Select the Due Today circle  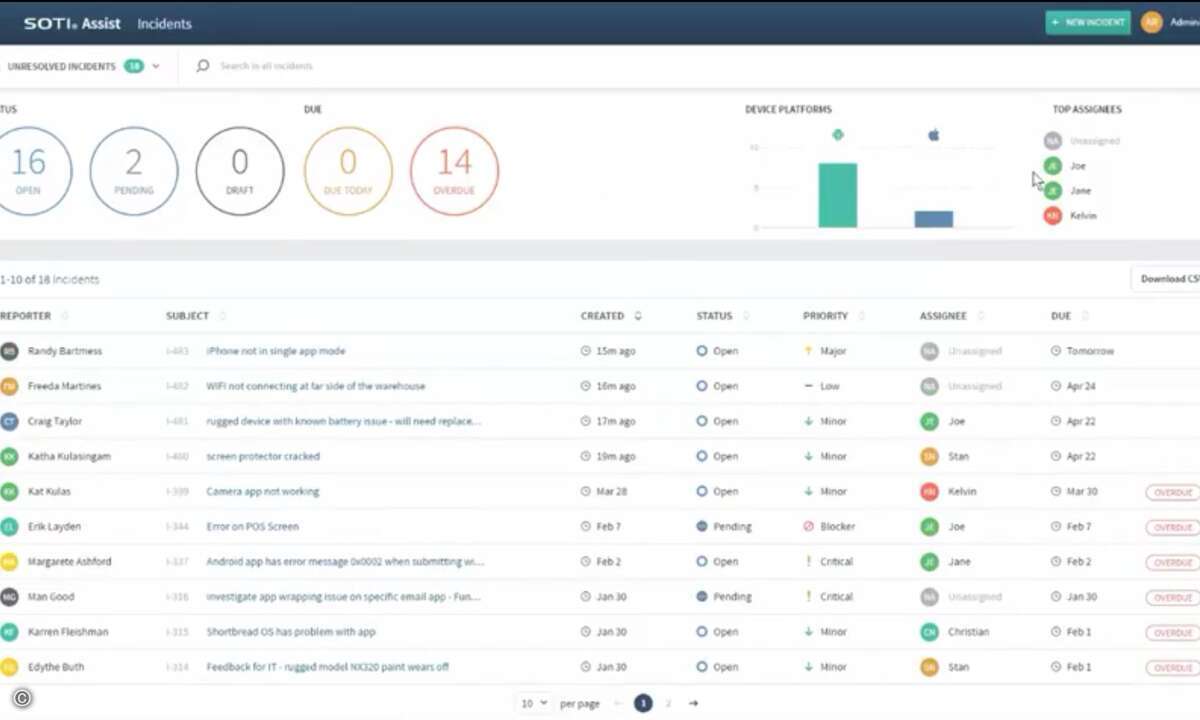[348, 170]
